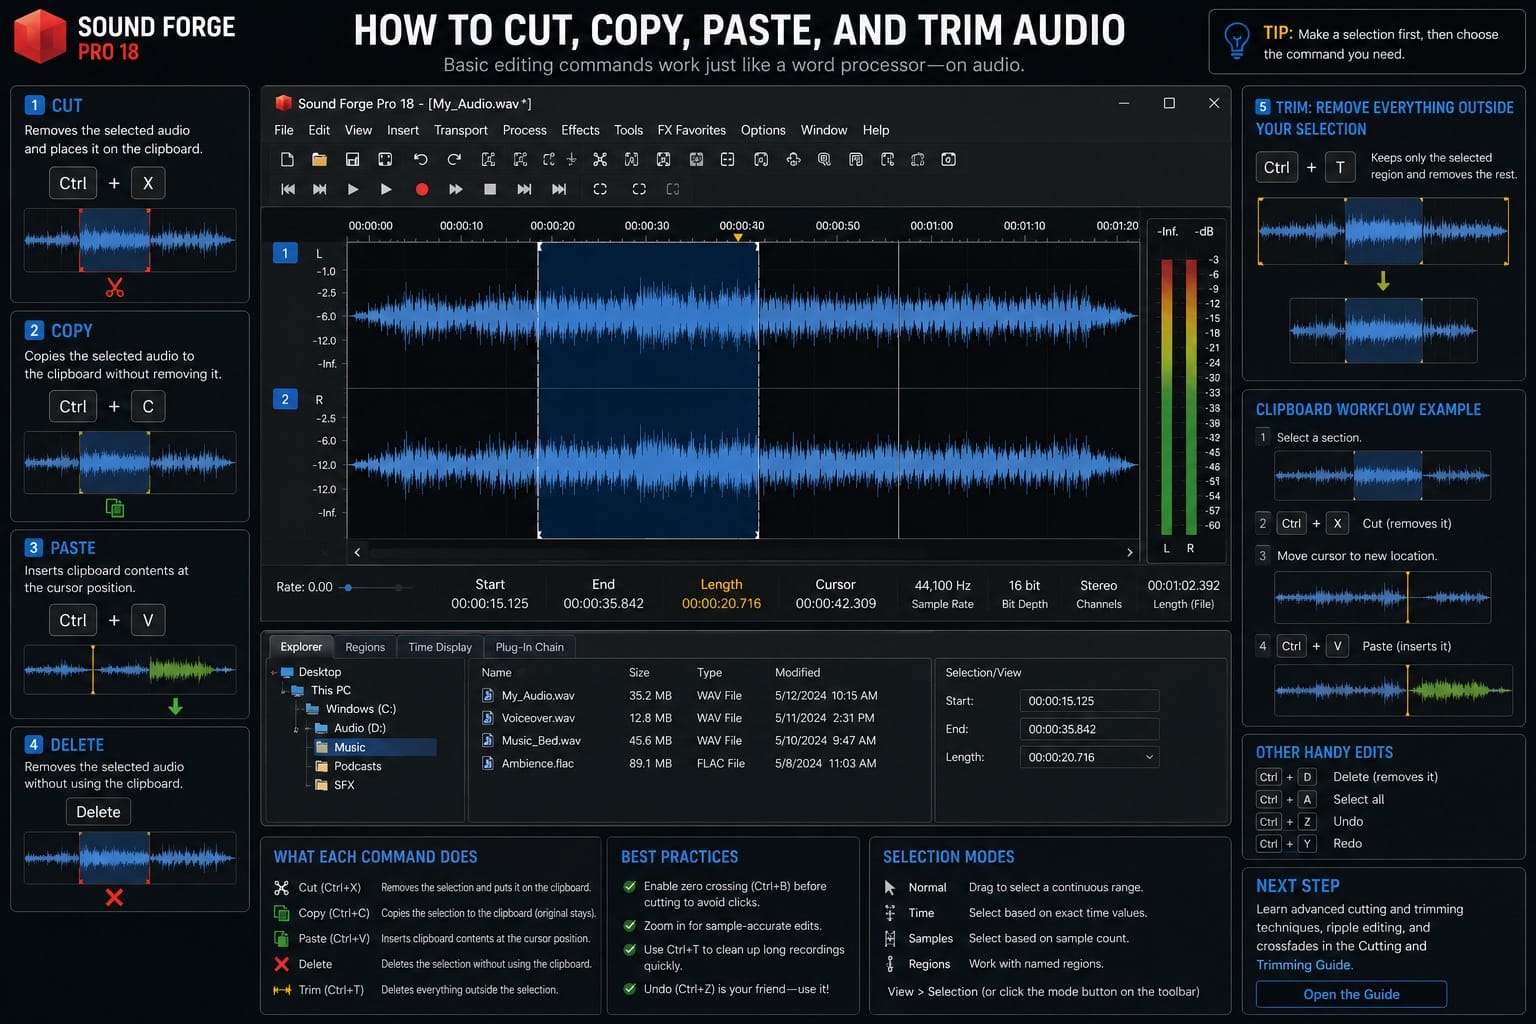Screen dimensions: 1536x1024
Task: Click the Go to Start transport button
Action: (288, 189)
